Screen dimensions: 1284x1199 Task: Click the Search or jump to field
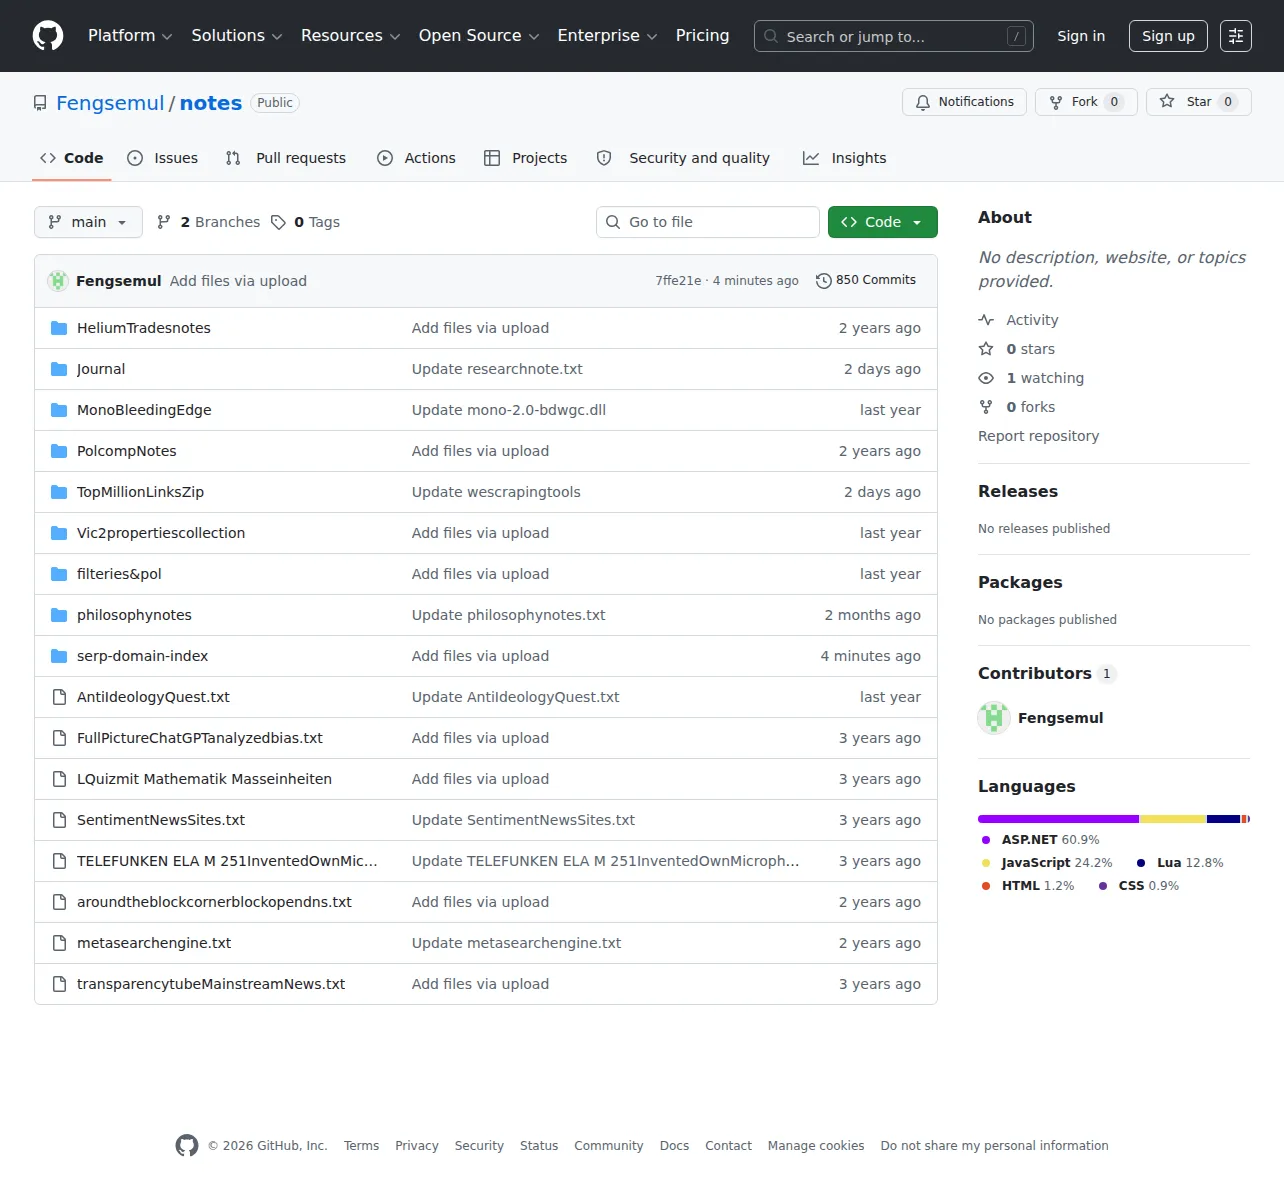tap(894, 36)
